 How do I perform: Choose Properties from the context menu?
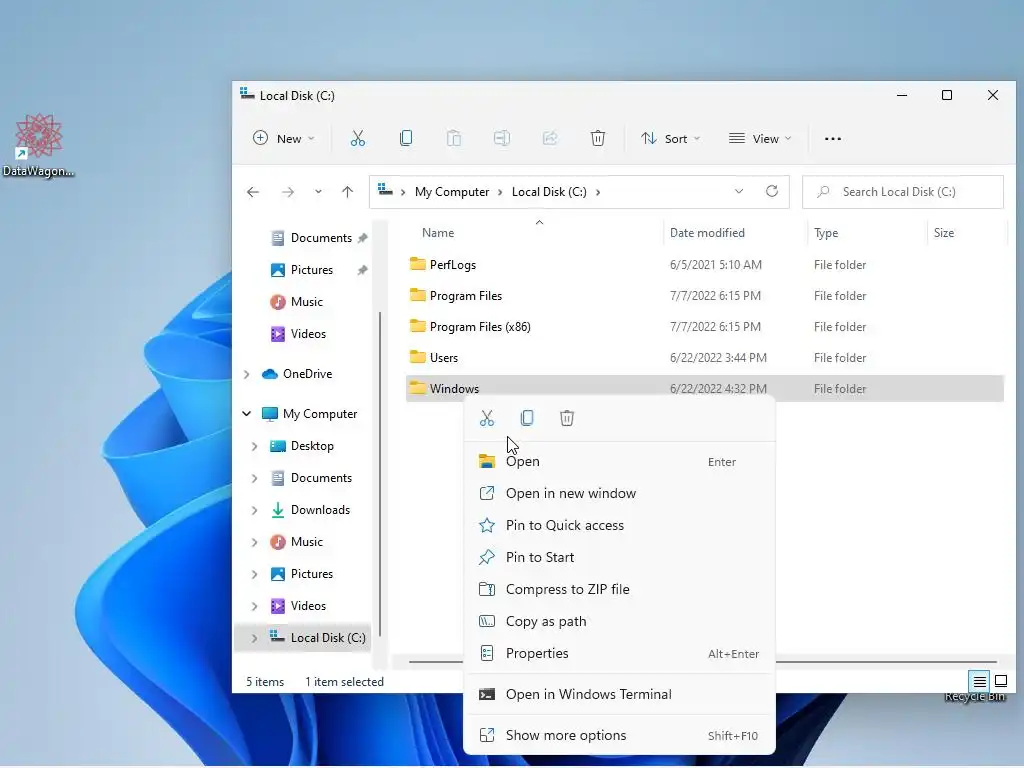coord(619,654)
